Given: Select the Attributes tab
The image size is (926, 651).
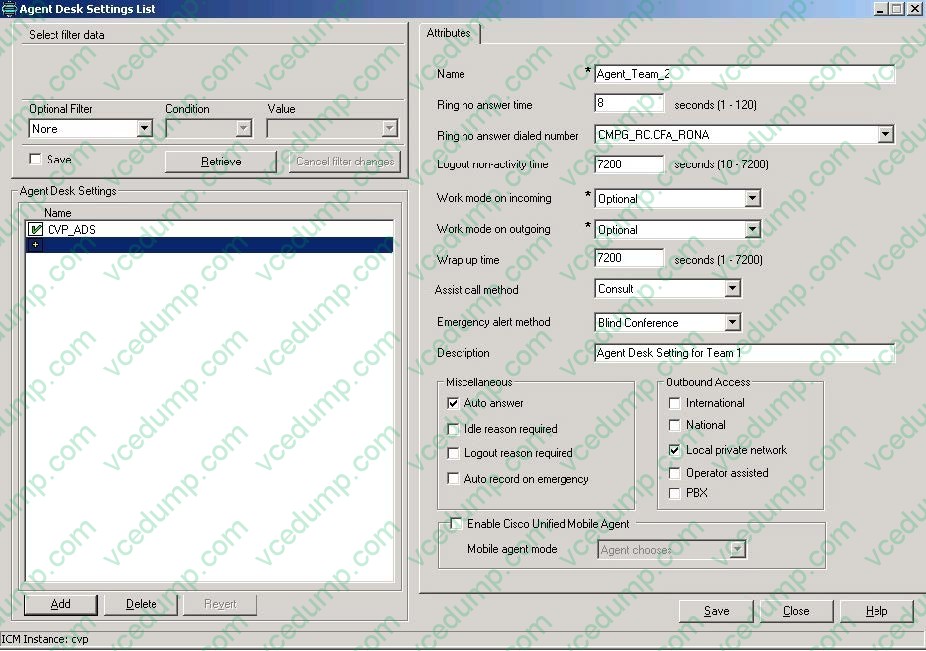Looking at the screenshot, I should (x=449, y=33).
